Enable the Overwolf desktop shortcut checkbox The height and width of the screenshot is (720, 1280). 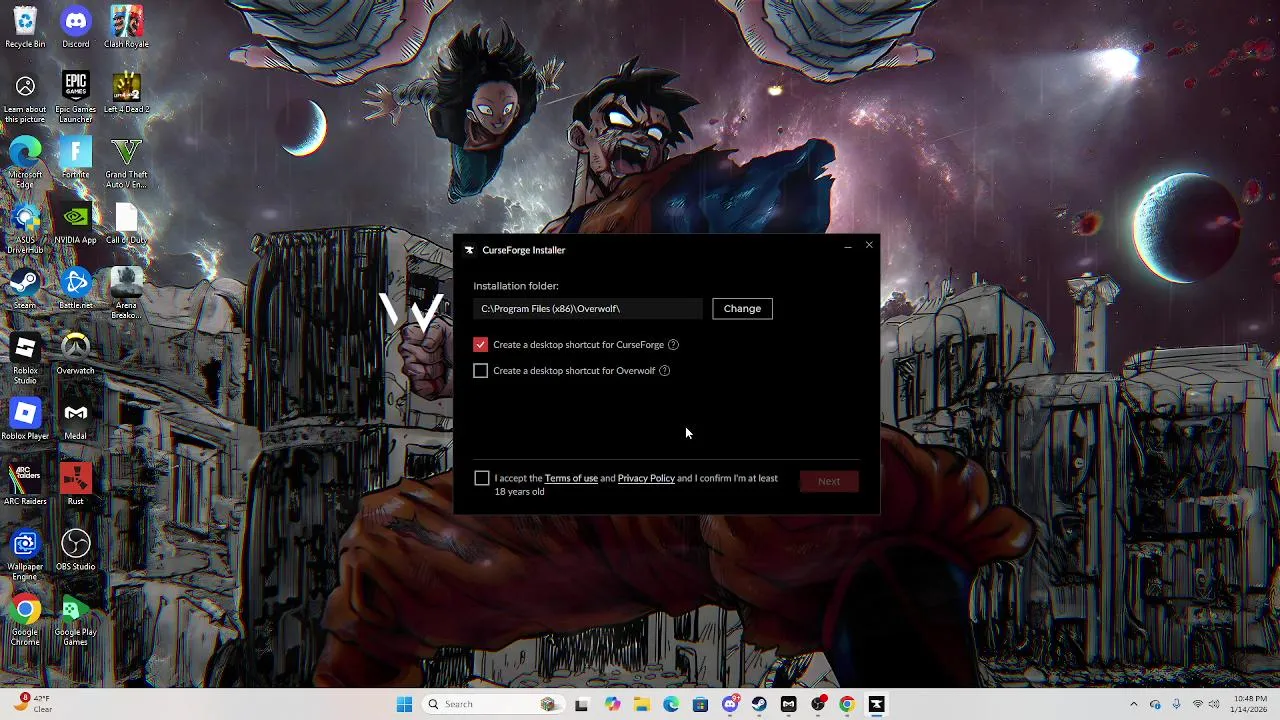481,370
